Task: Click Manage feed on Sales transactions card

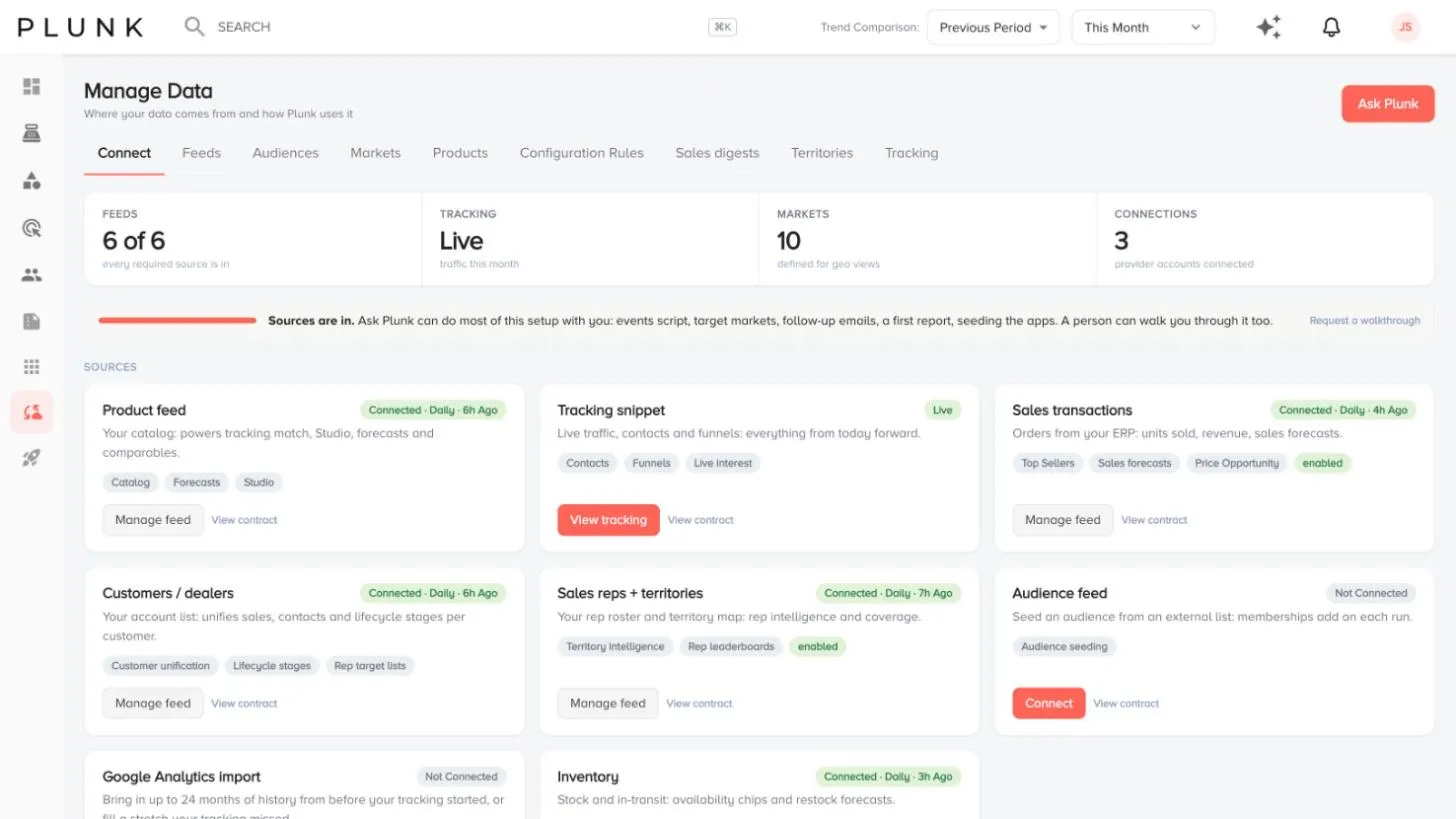Action: [1062, 520]
